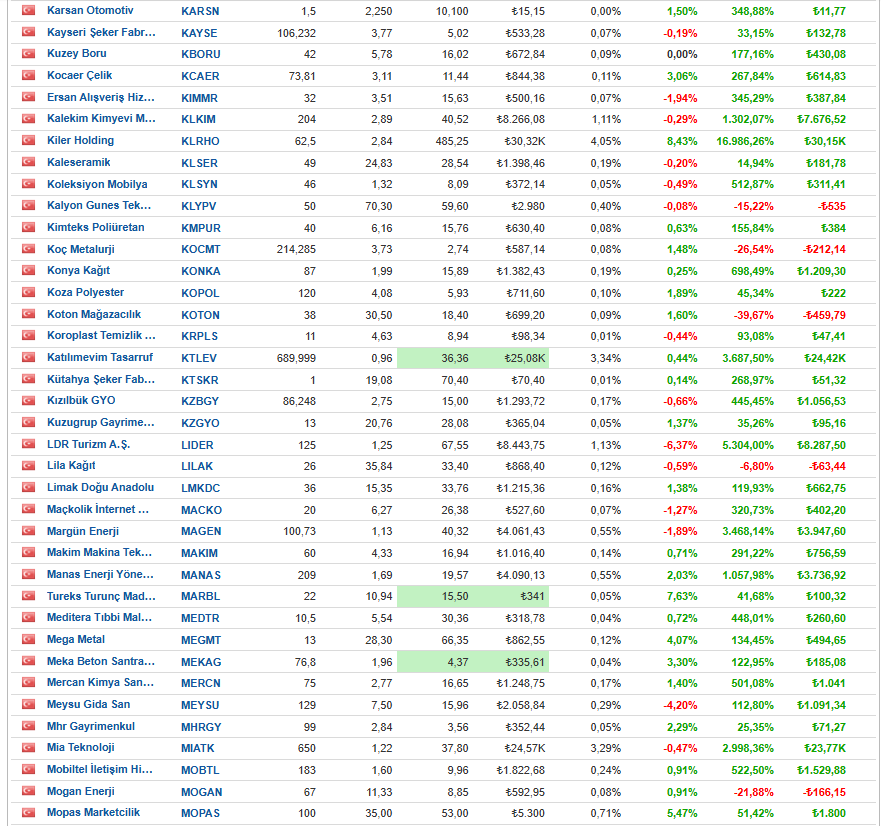Open the Koroplast Temizlik link

101,335
